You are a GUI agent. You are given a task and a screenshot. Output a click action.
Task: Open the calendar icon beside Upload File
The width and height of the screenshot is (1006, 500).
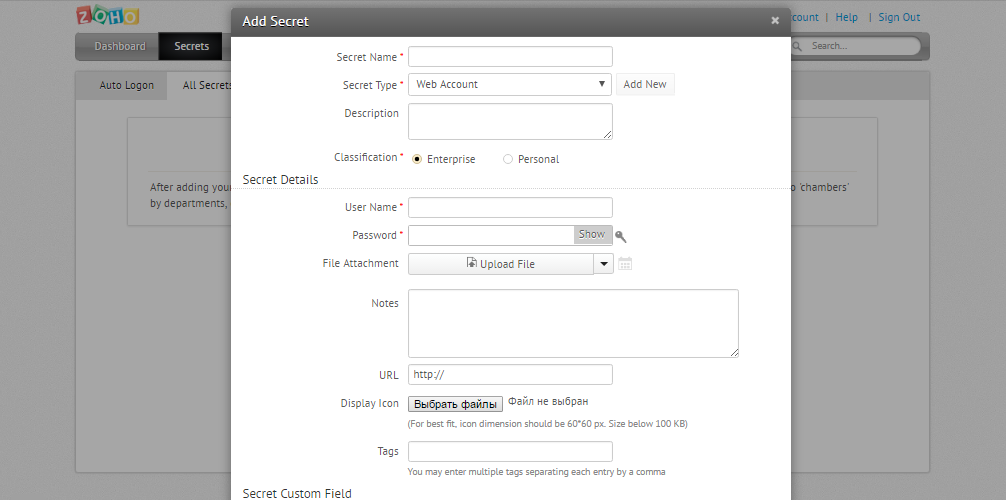pyautogui.click(x=625, y=264)
